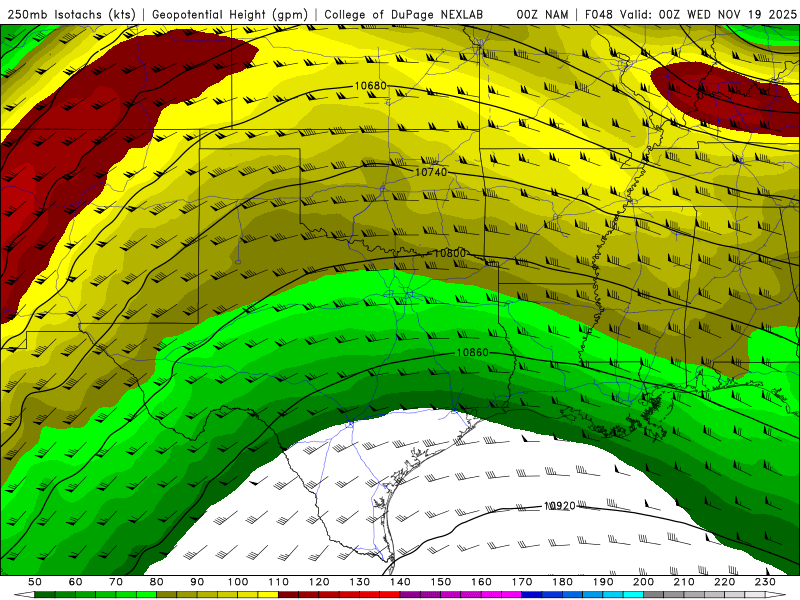Pick the 200 value on the color scale
Image resolution: width=800 pixels, height=600 pixels.
click(643, 582)
